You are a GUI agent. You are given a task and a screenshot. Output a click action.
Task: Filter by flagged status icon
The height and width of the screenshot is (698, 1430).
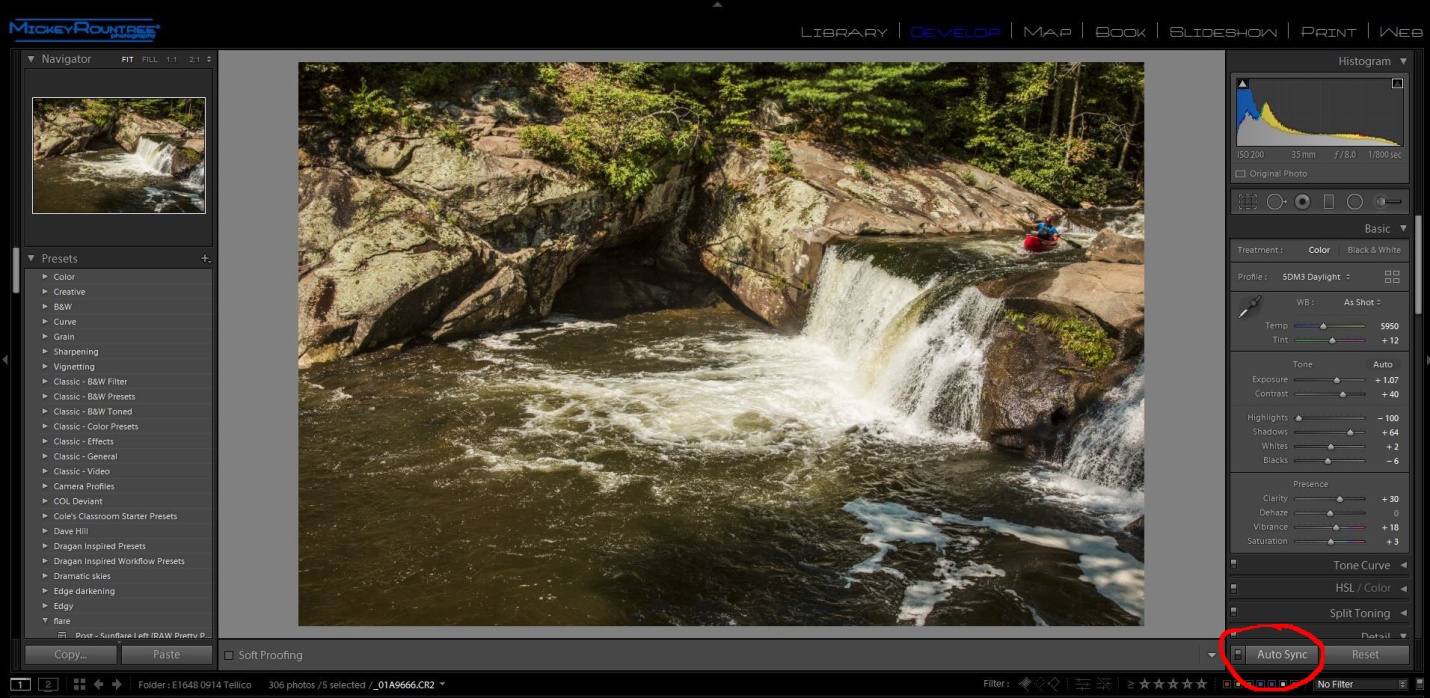pyautogui.click(x=1025, y=684)
